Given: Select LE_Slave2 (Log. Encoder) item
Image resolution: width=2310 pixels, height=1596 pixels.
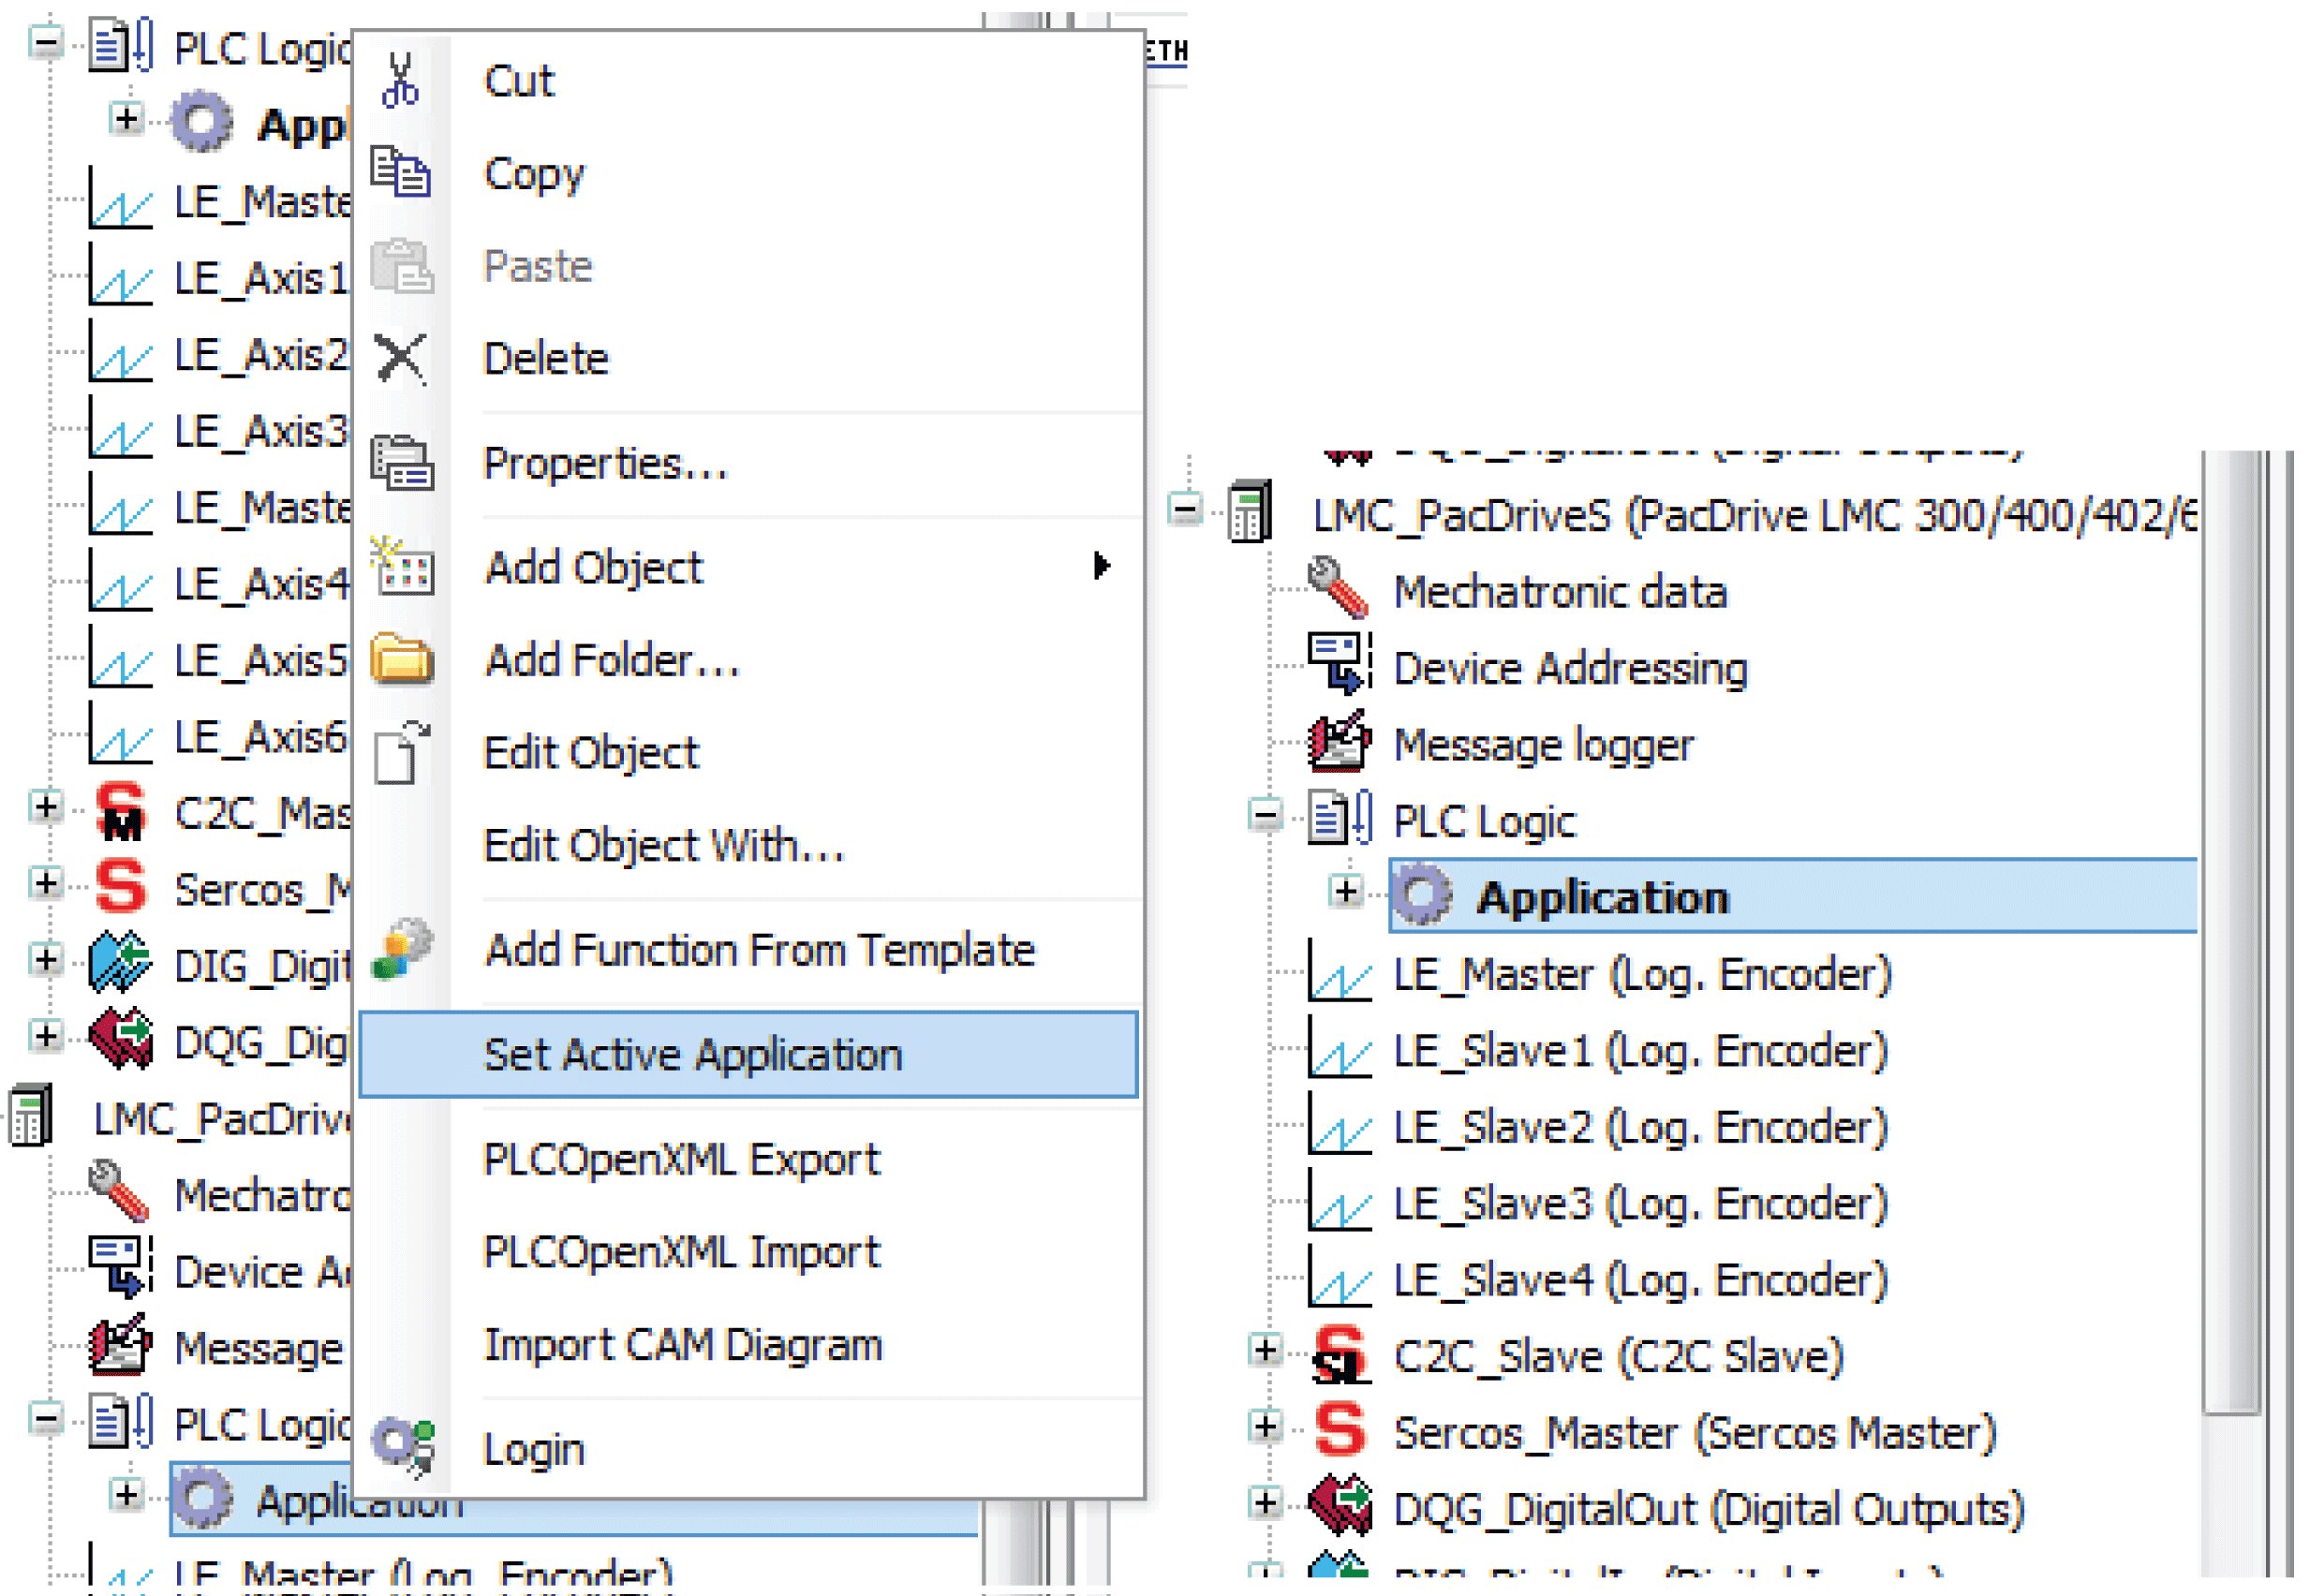Looking at the screenshot, I should [1640, 1128].
